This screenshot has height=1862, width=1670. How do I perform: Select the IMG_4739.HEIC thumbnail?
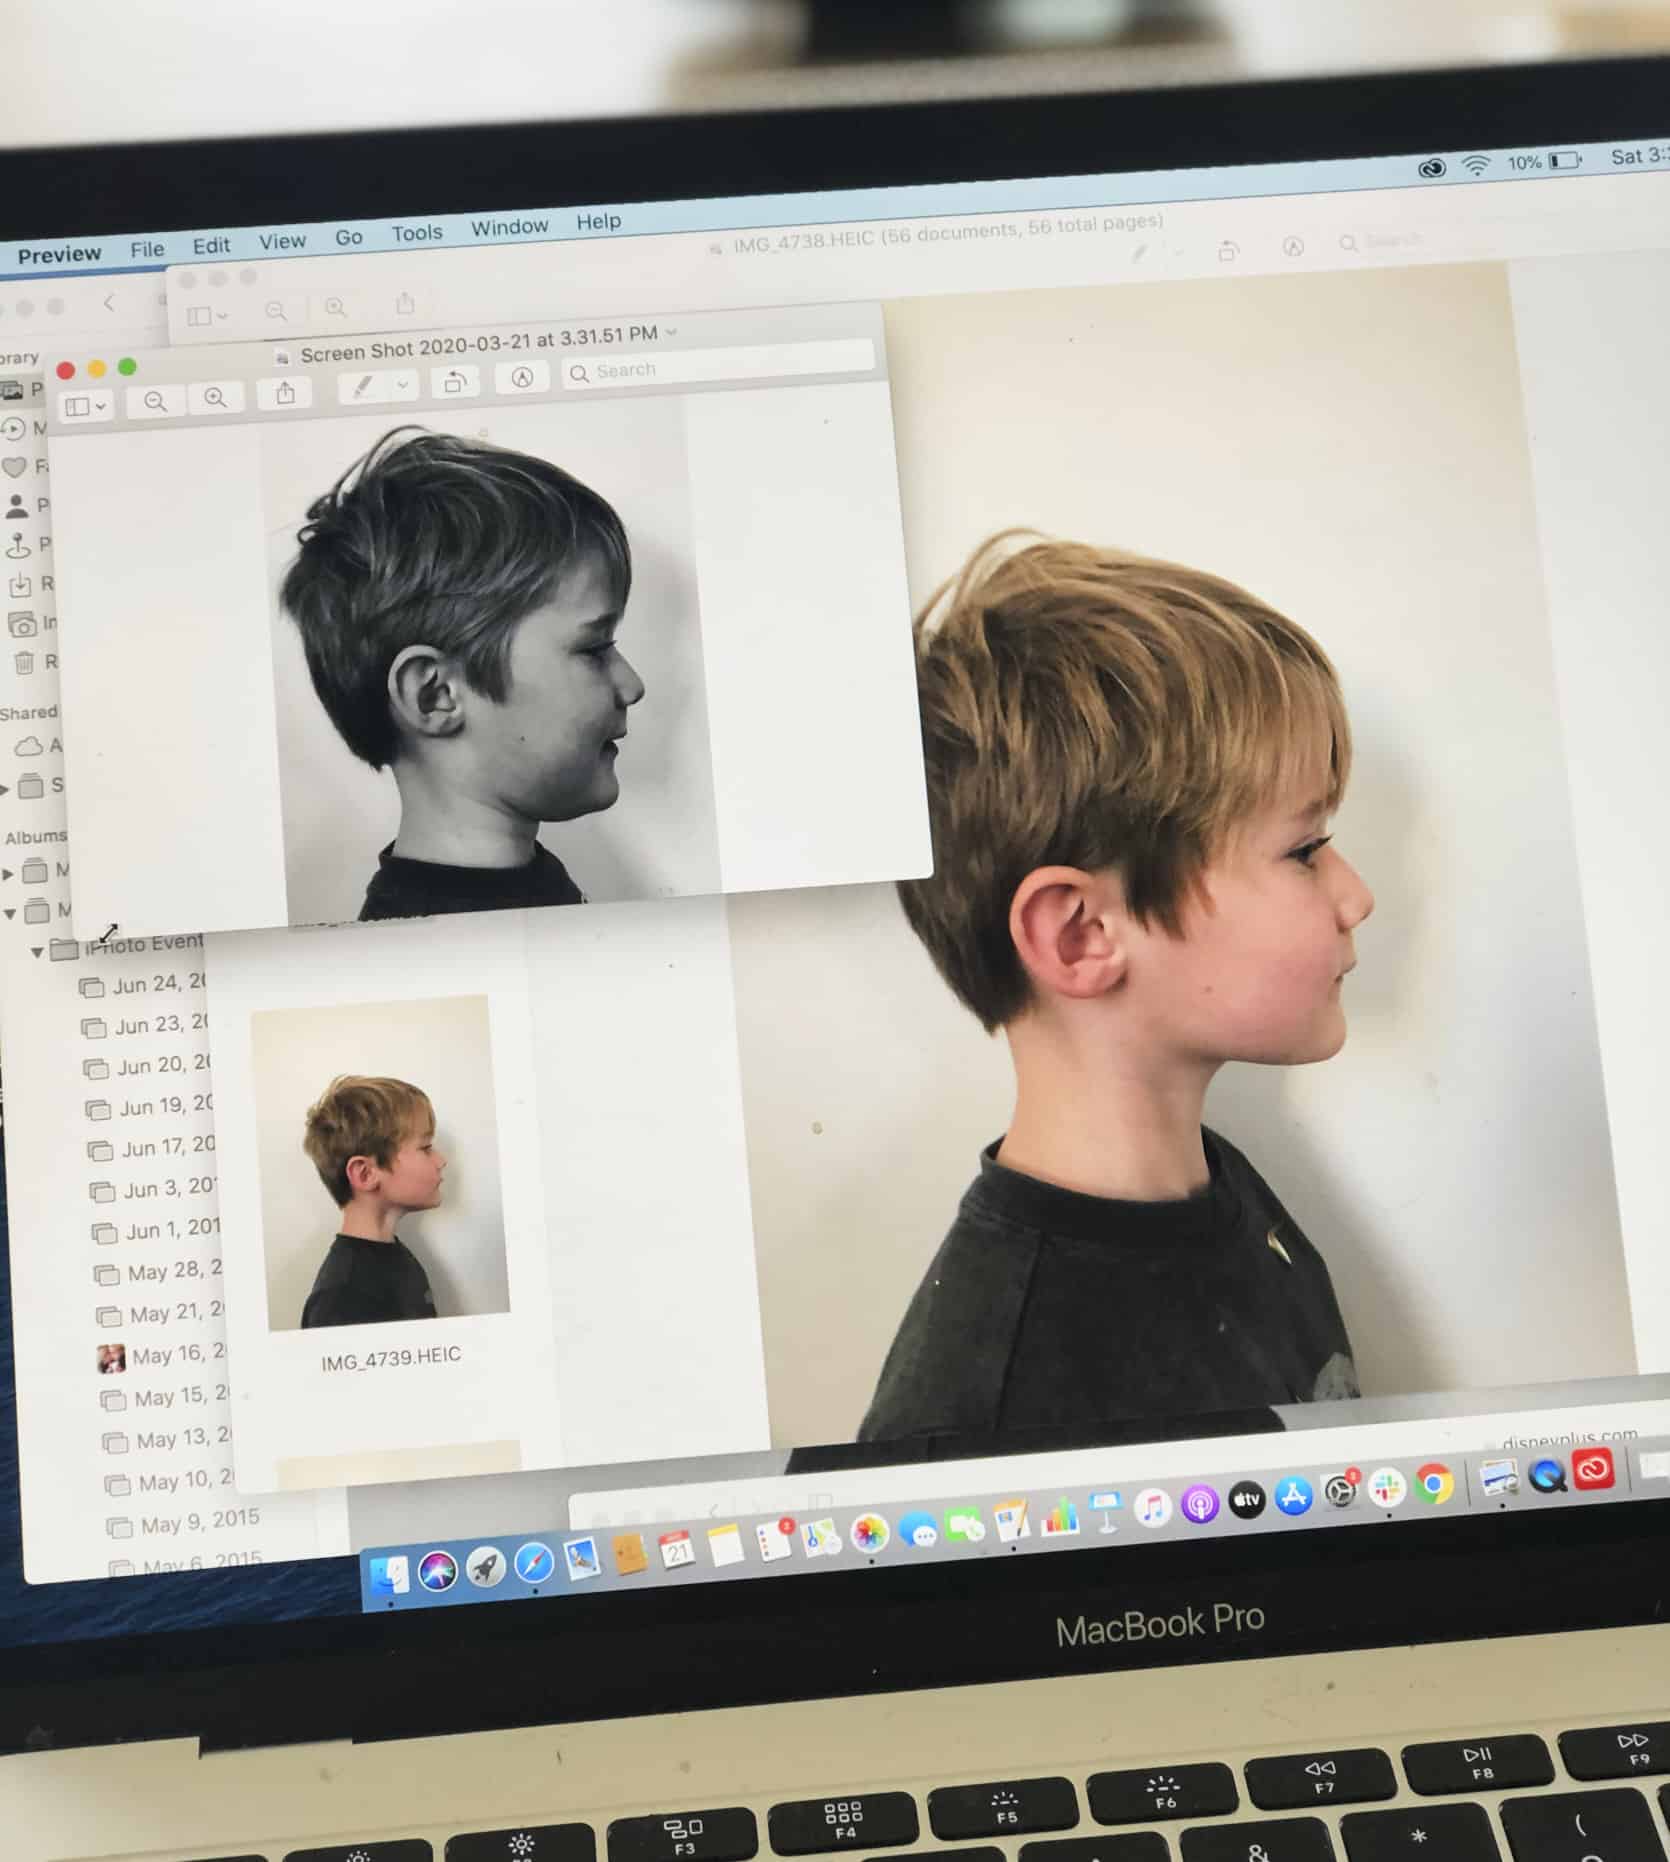tap(382, 1162)
